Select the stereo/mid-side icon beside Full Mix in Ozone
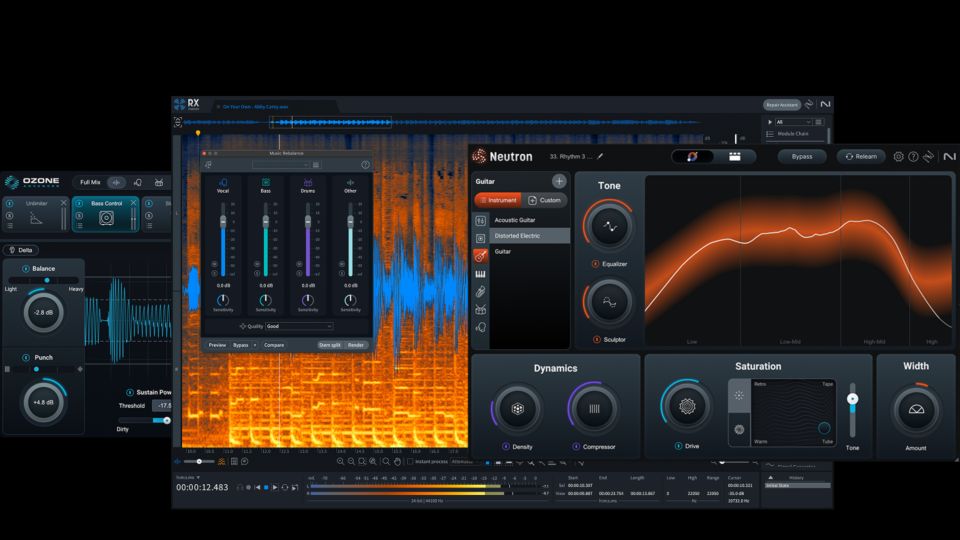Viewport: 960px width, 540px height. [116, 182]
